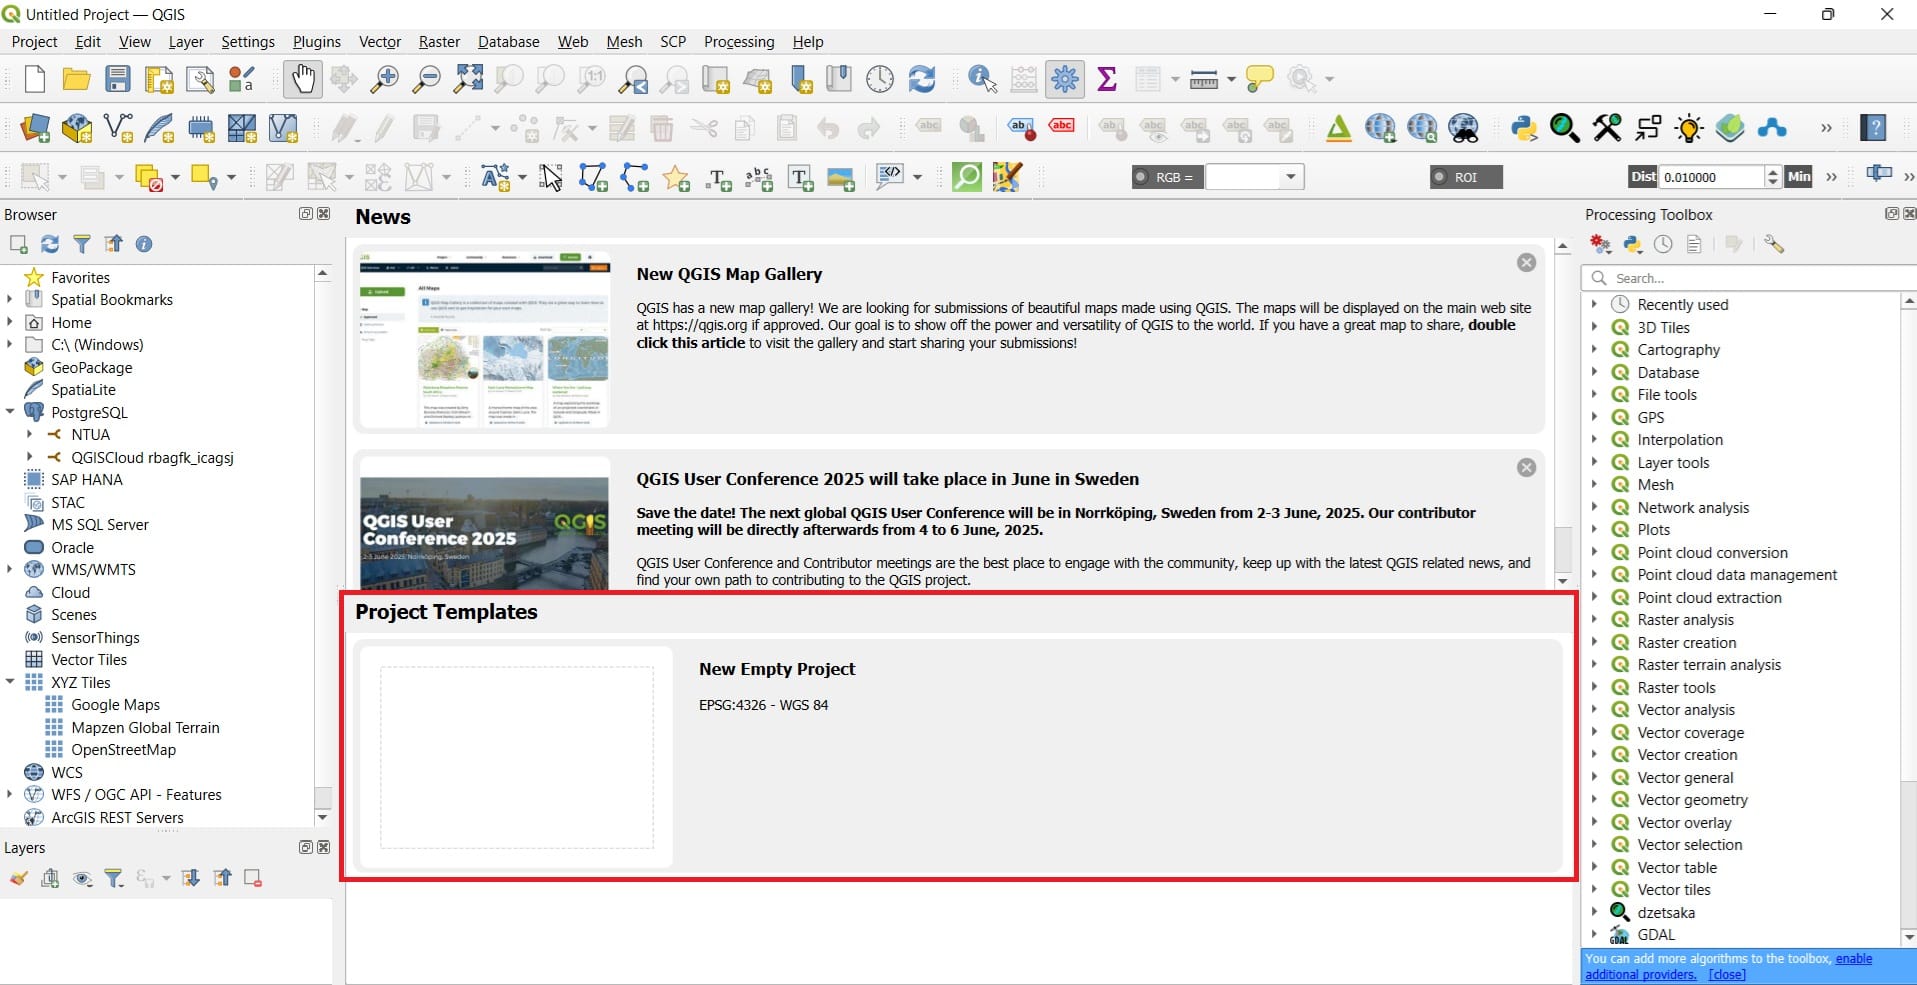Open a project with the folder icon
The width and height of the screenshot is (1917, 985).
point(76,79)
